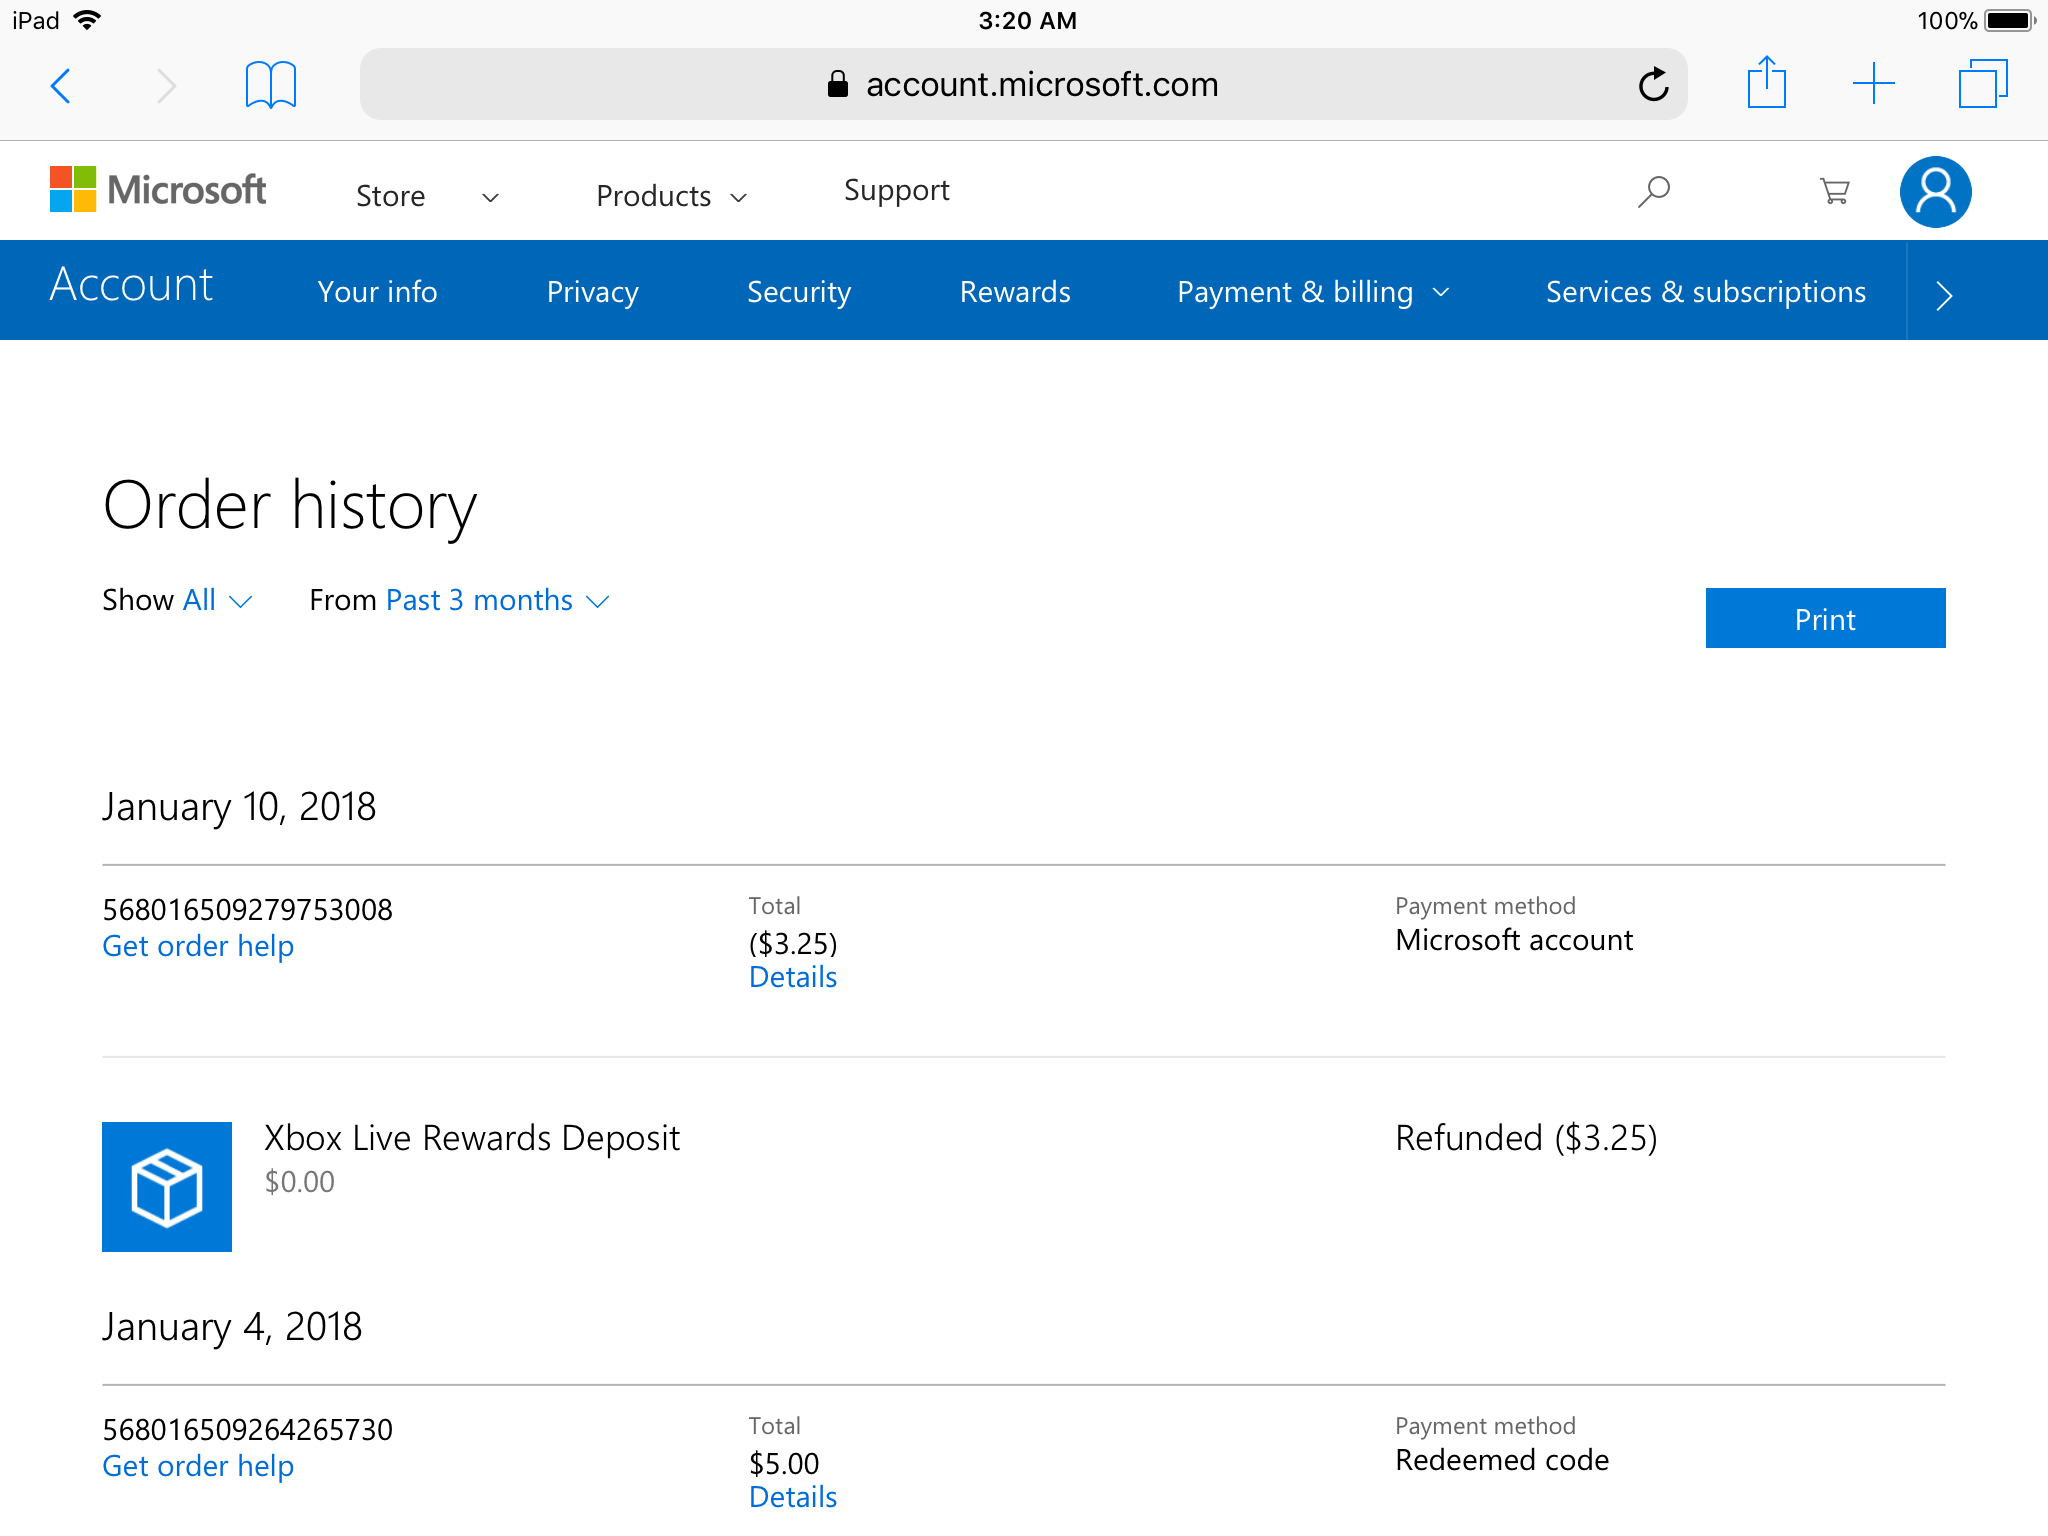
Task: Select the Xbox Live Rewards Deposit title
Action: pos(472,1139)
